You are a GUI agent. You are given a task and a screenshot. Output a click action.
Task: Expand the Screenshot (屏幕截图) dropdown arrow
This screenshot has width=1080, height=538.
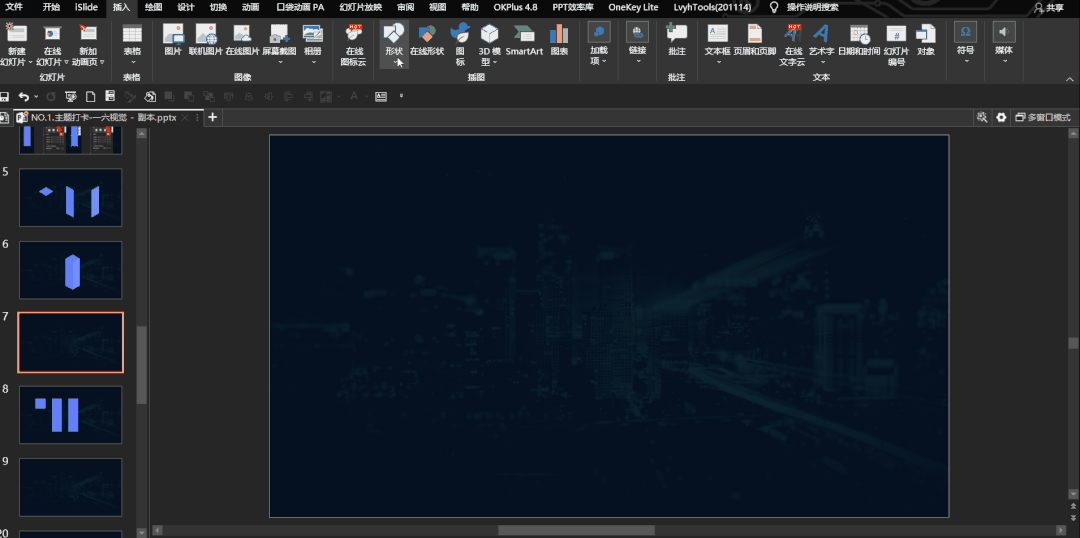(x=280, y=62)
